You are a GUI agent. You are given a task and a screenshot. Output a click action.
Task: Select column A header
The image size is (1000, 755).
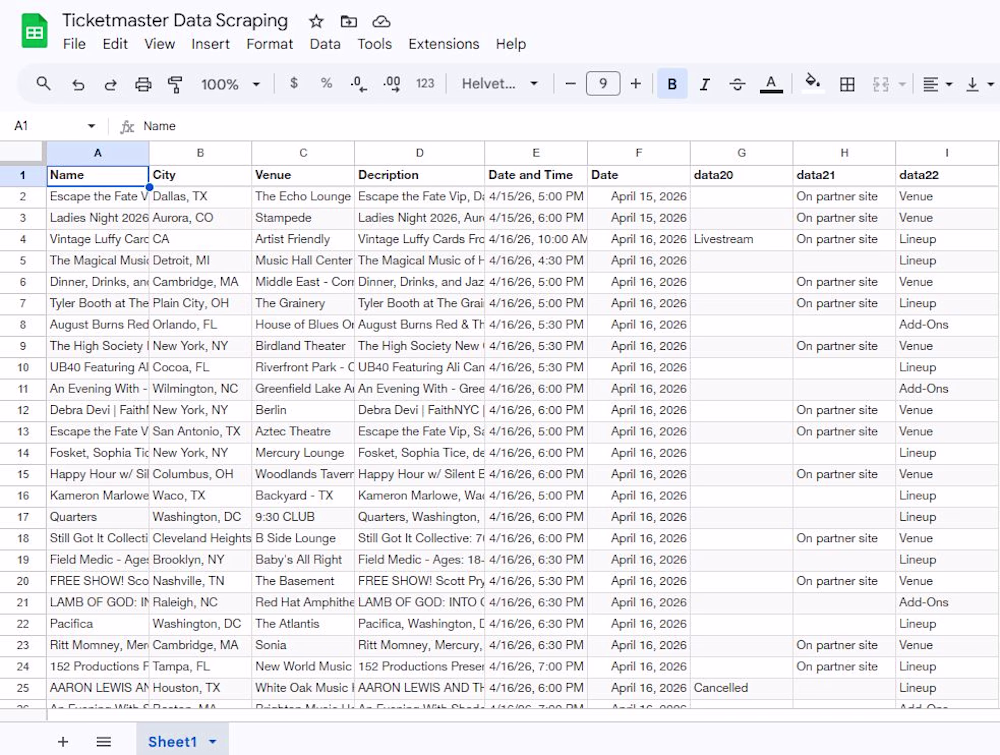[98, 153]
